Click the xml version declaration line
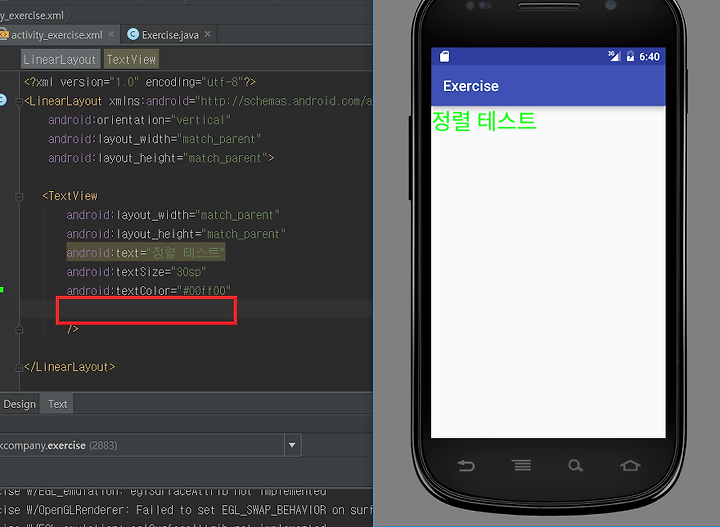The image size is (720, 527). pyautogui.click(x=140, y=82)
